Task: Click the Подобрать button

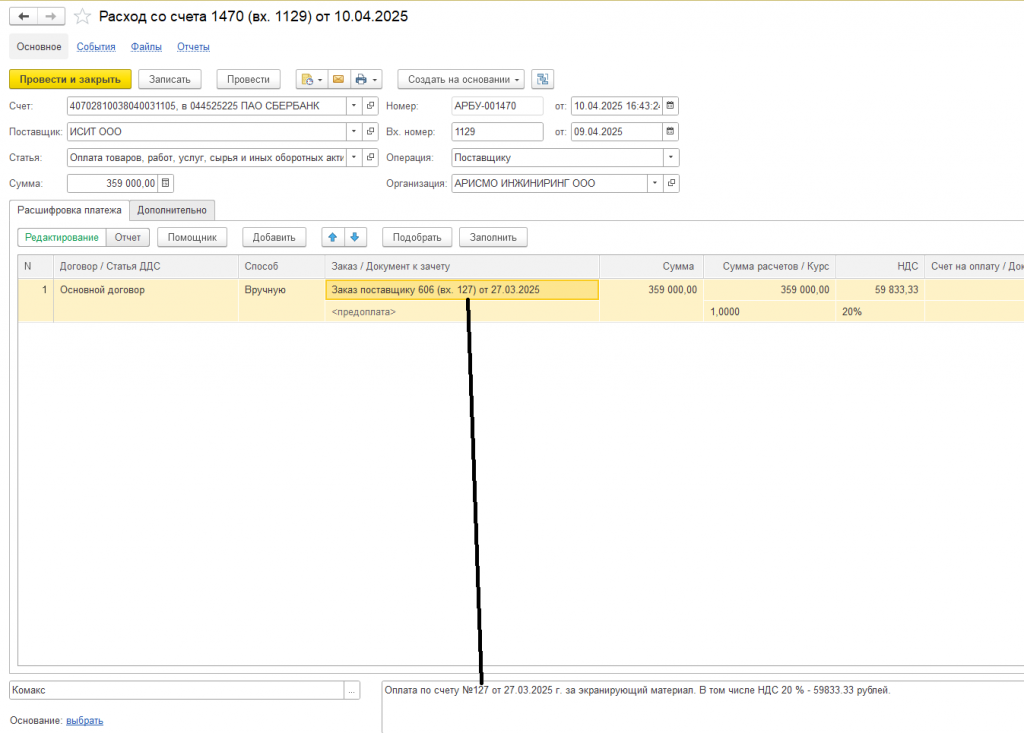Action: 417,237
